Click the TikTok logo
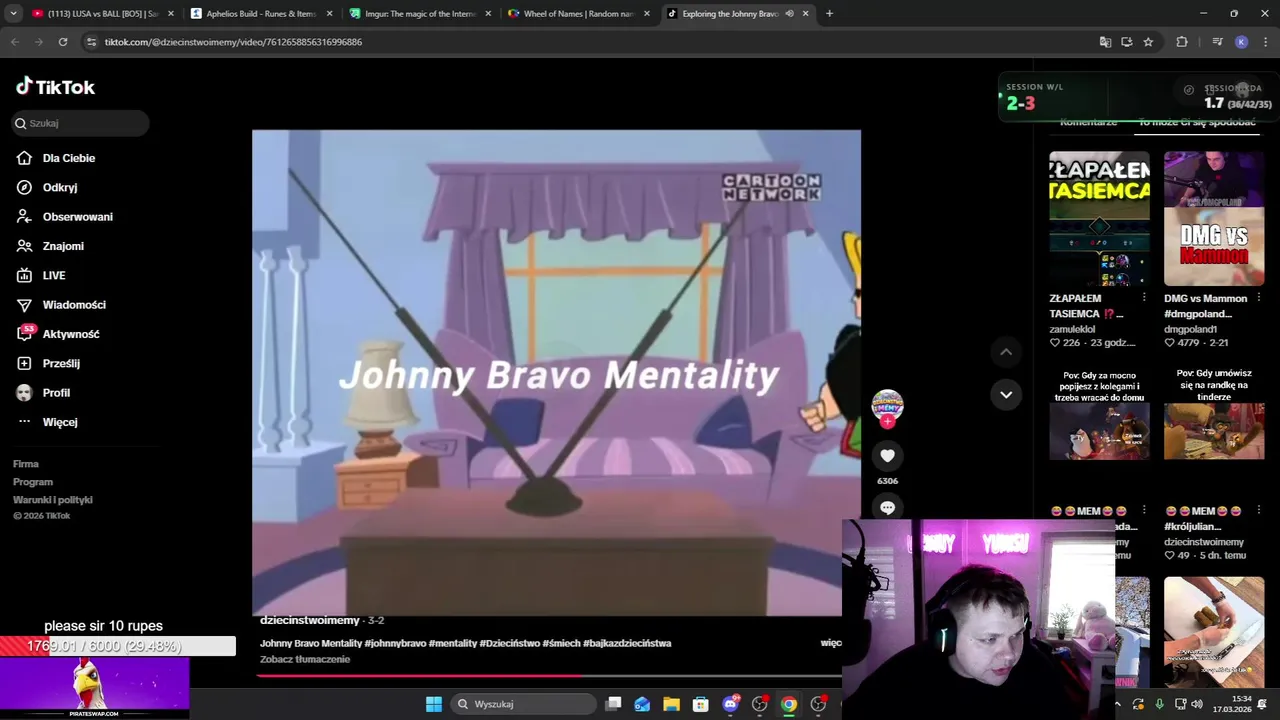The image size is (1280, 720). 55,87
